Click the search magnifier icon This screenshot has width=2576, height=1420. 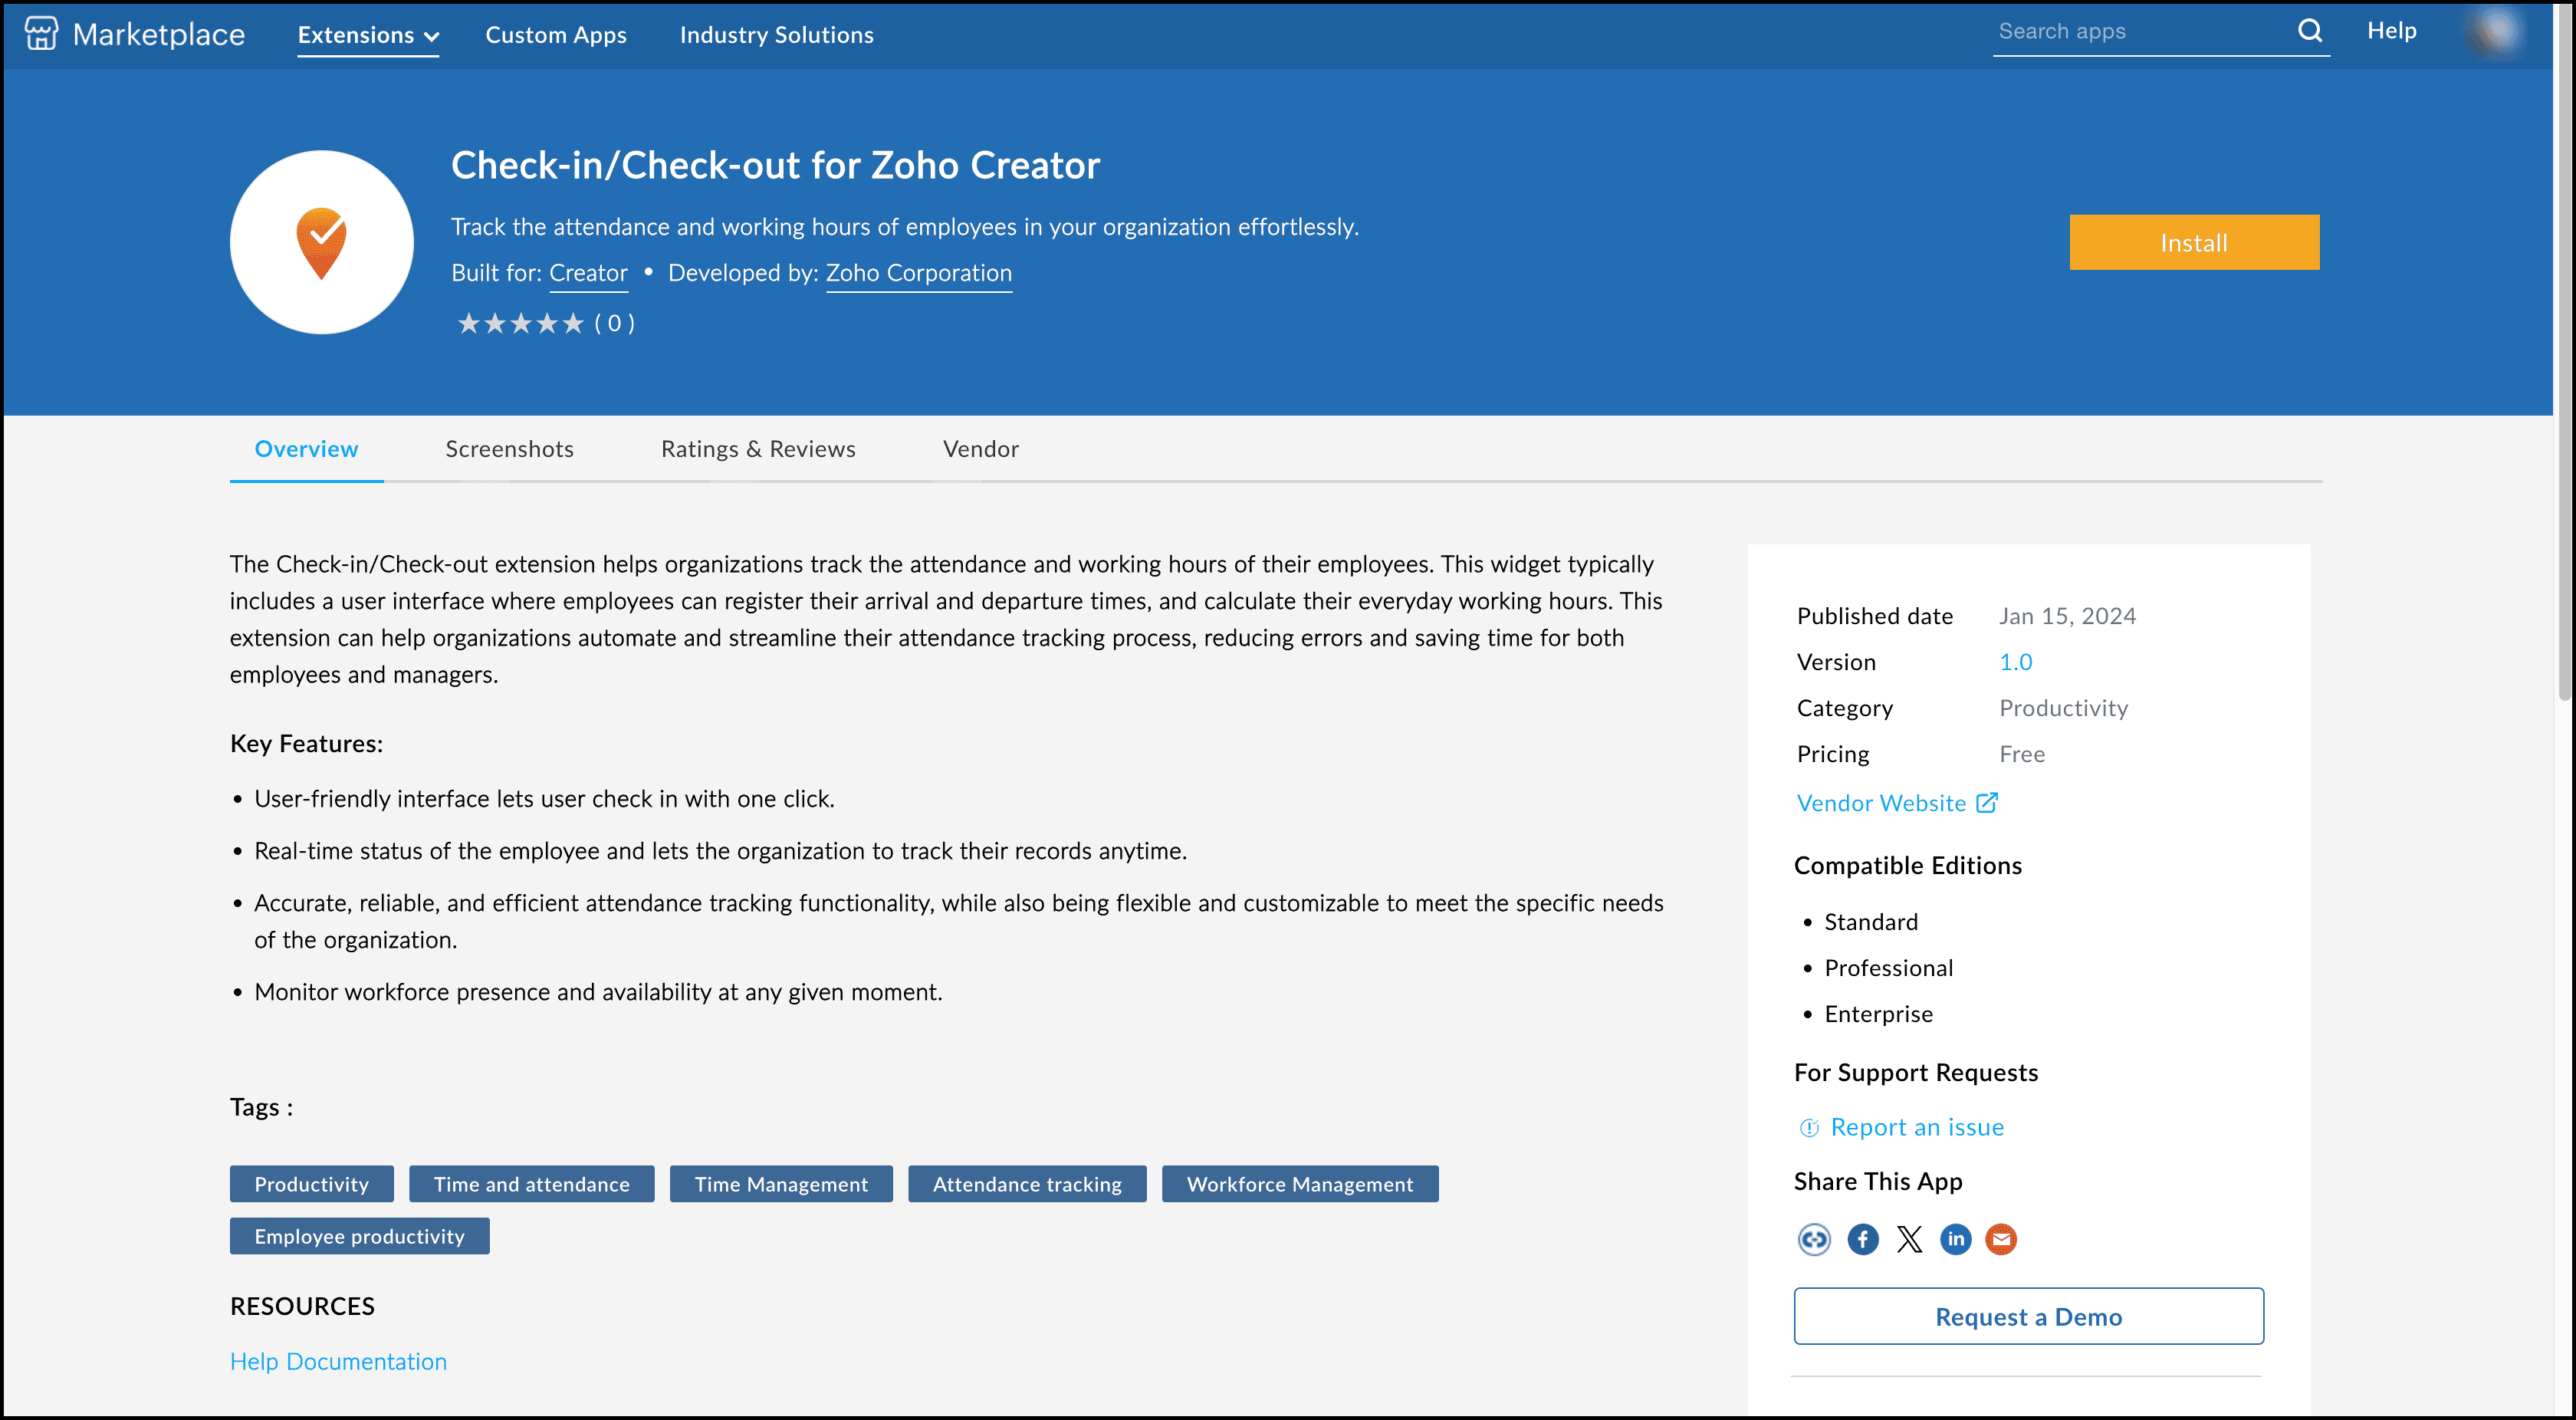[x=2310, y=31]
